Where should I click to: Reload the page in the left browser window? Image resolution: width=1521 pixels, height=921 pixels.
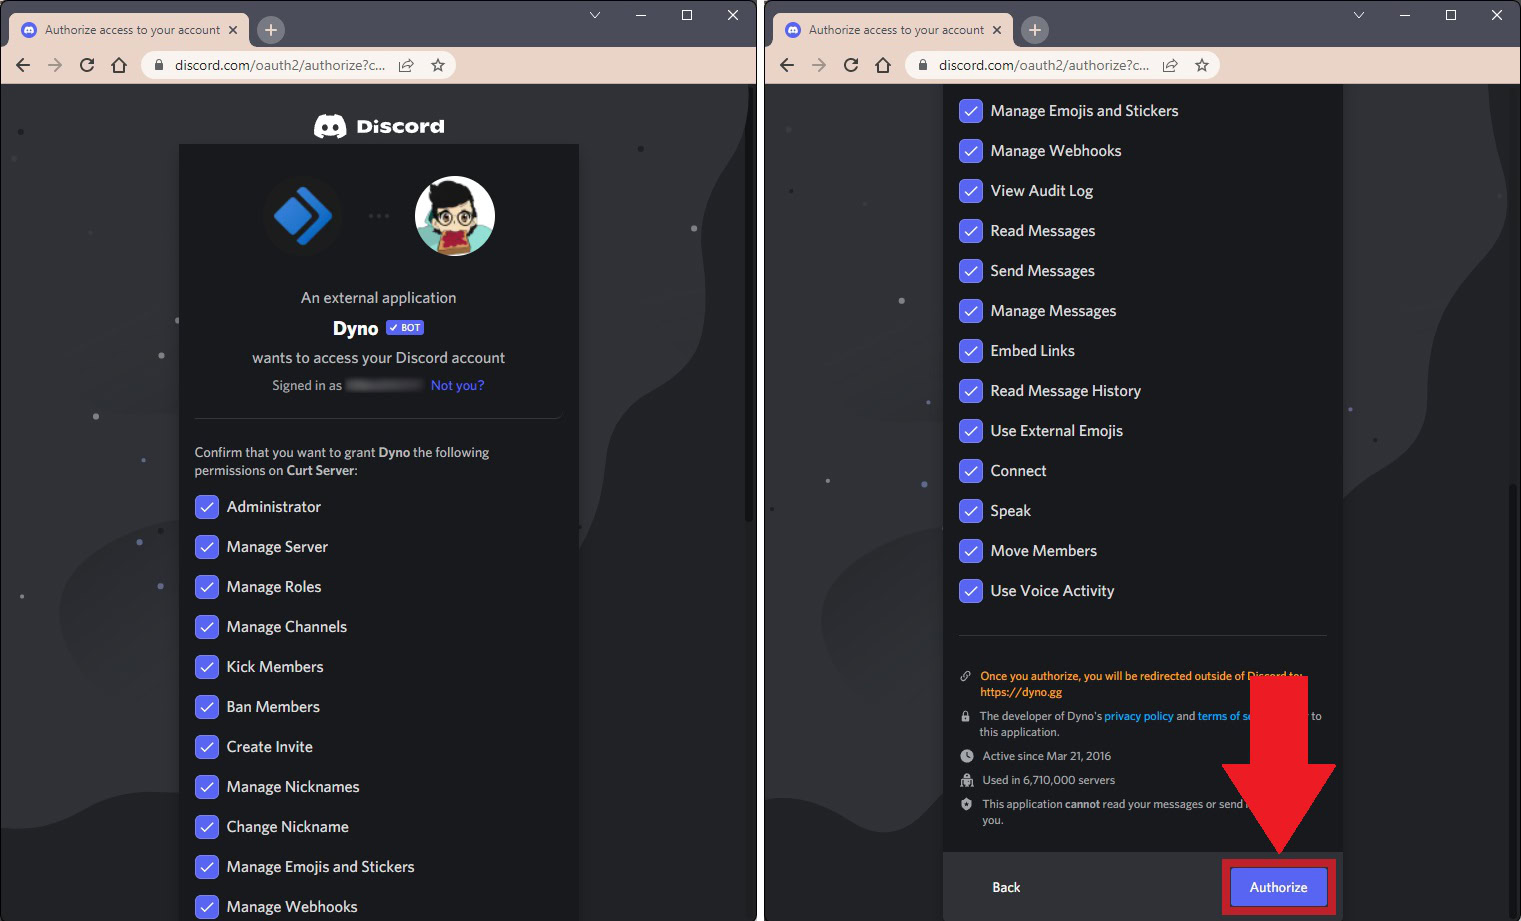pos(87,65)
